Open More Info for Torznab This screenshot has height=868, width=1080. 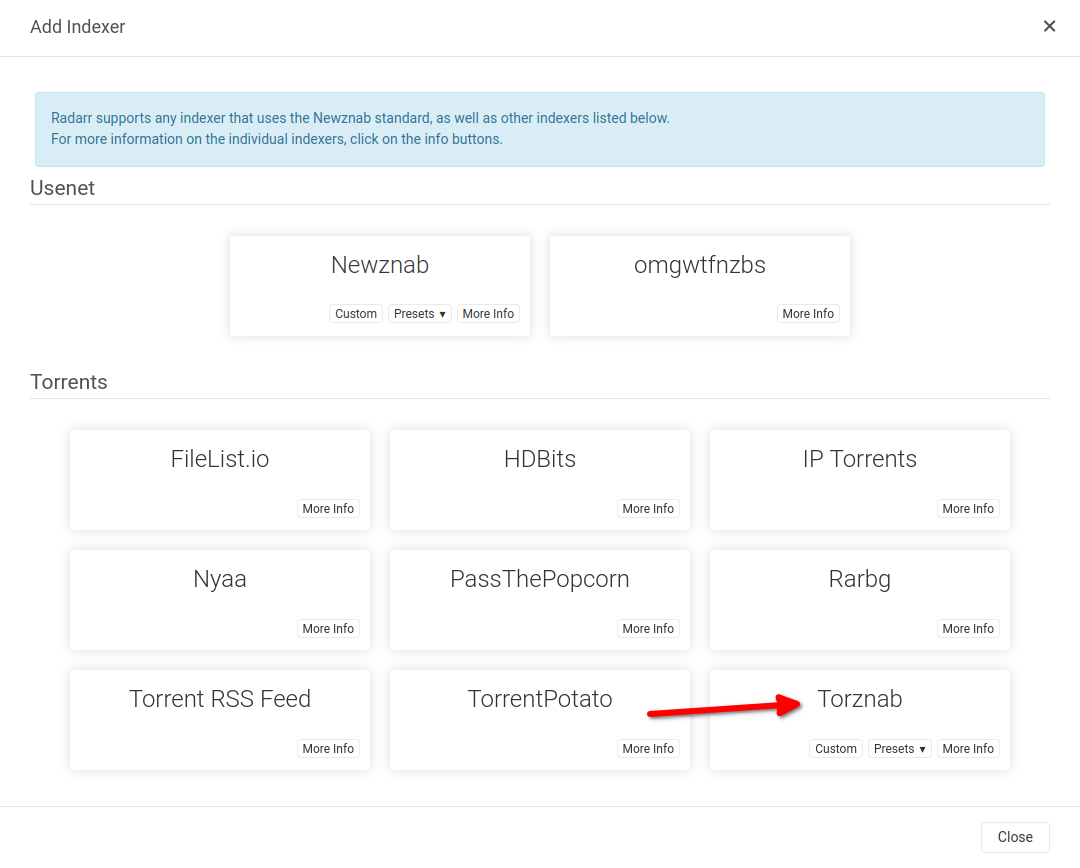coord(968,748)
